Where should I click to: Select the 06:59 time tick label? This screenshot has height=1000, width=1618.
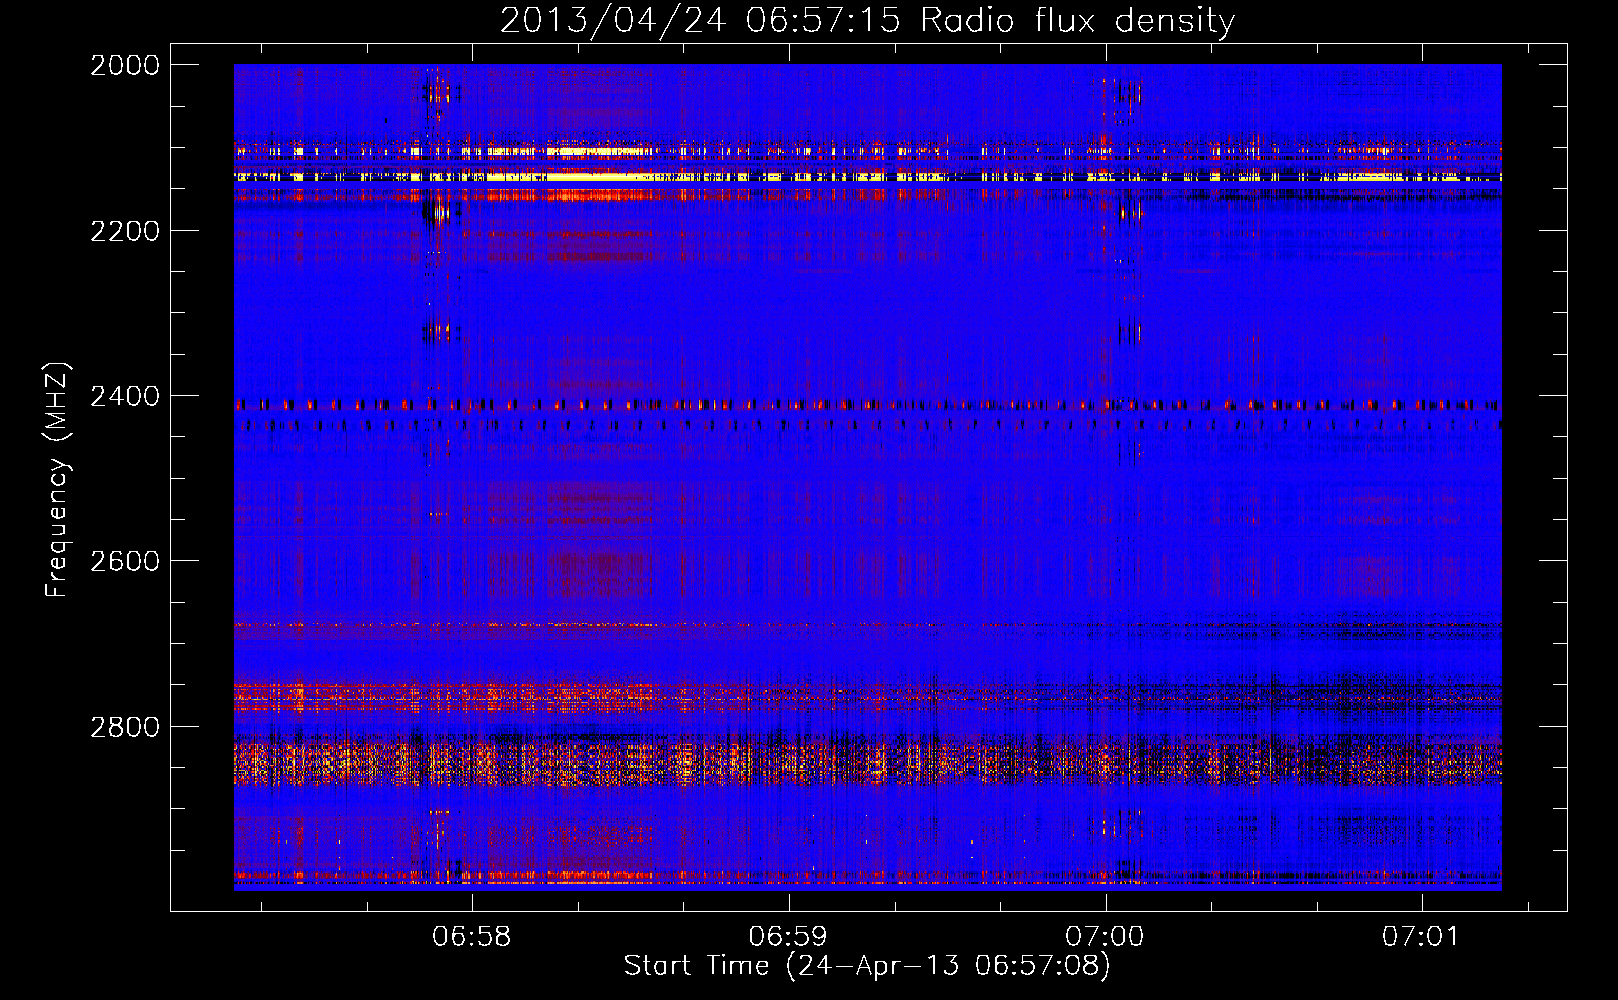[788, 936]
